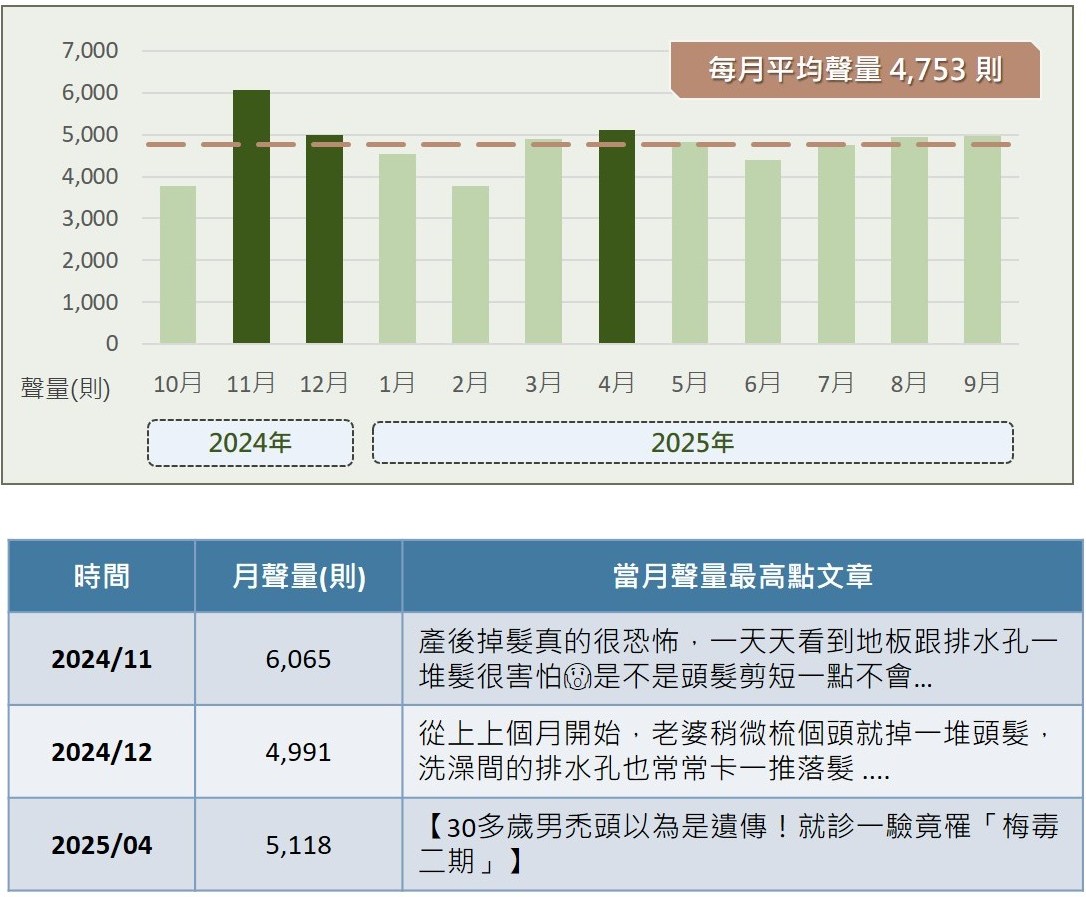Click the 當月聲量最高點文章 column header
Viewport: 1086px width, 897px height.
click(742, 576)
